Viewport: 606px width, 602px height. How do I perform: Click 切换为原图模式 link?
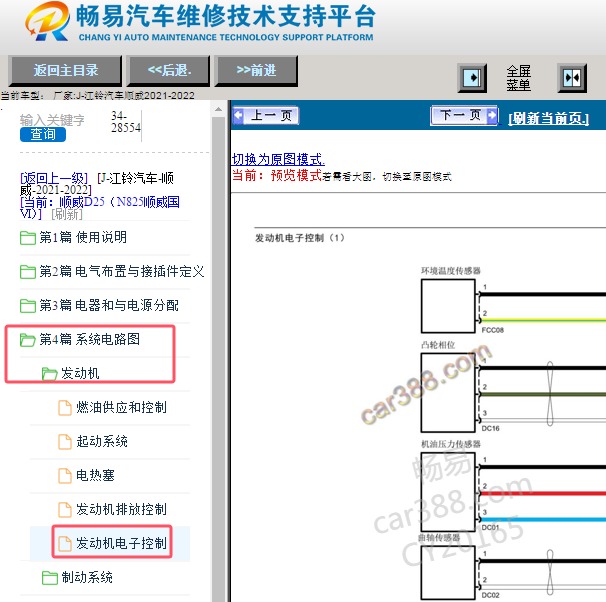point(278,159)
